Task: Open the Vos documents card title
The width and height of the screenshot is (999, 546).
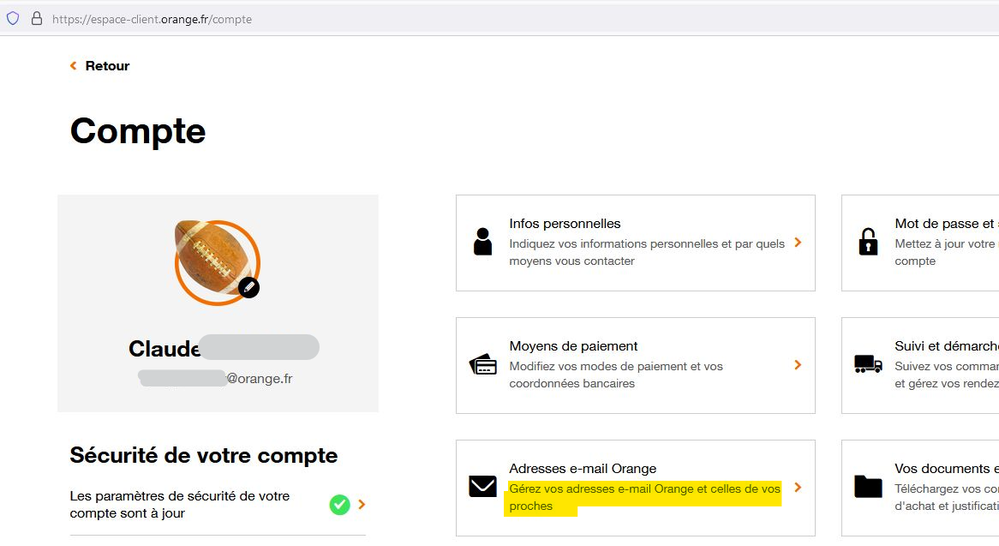Action: tap(946, 468)
